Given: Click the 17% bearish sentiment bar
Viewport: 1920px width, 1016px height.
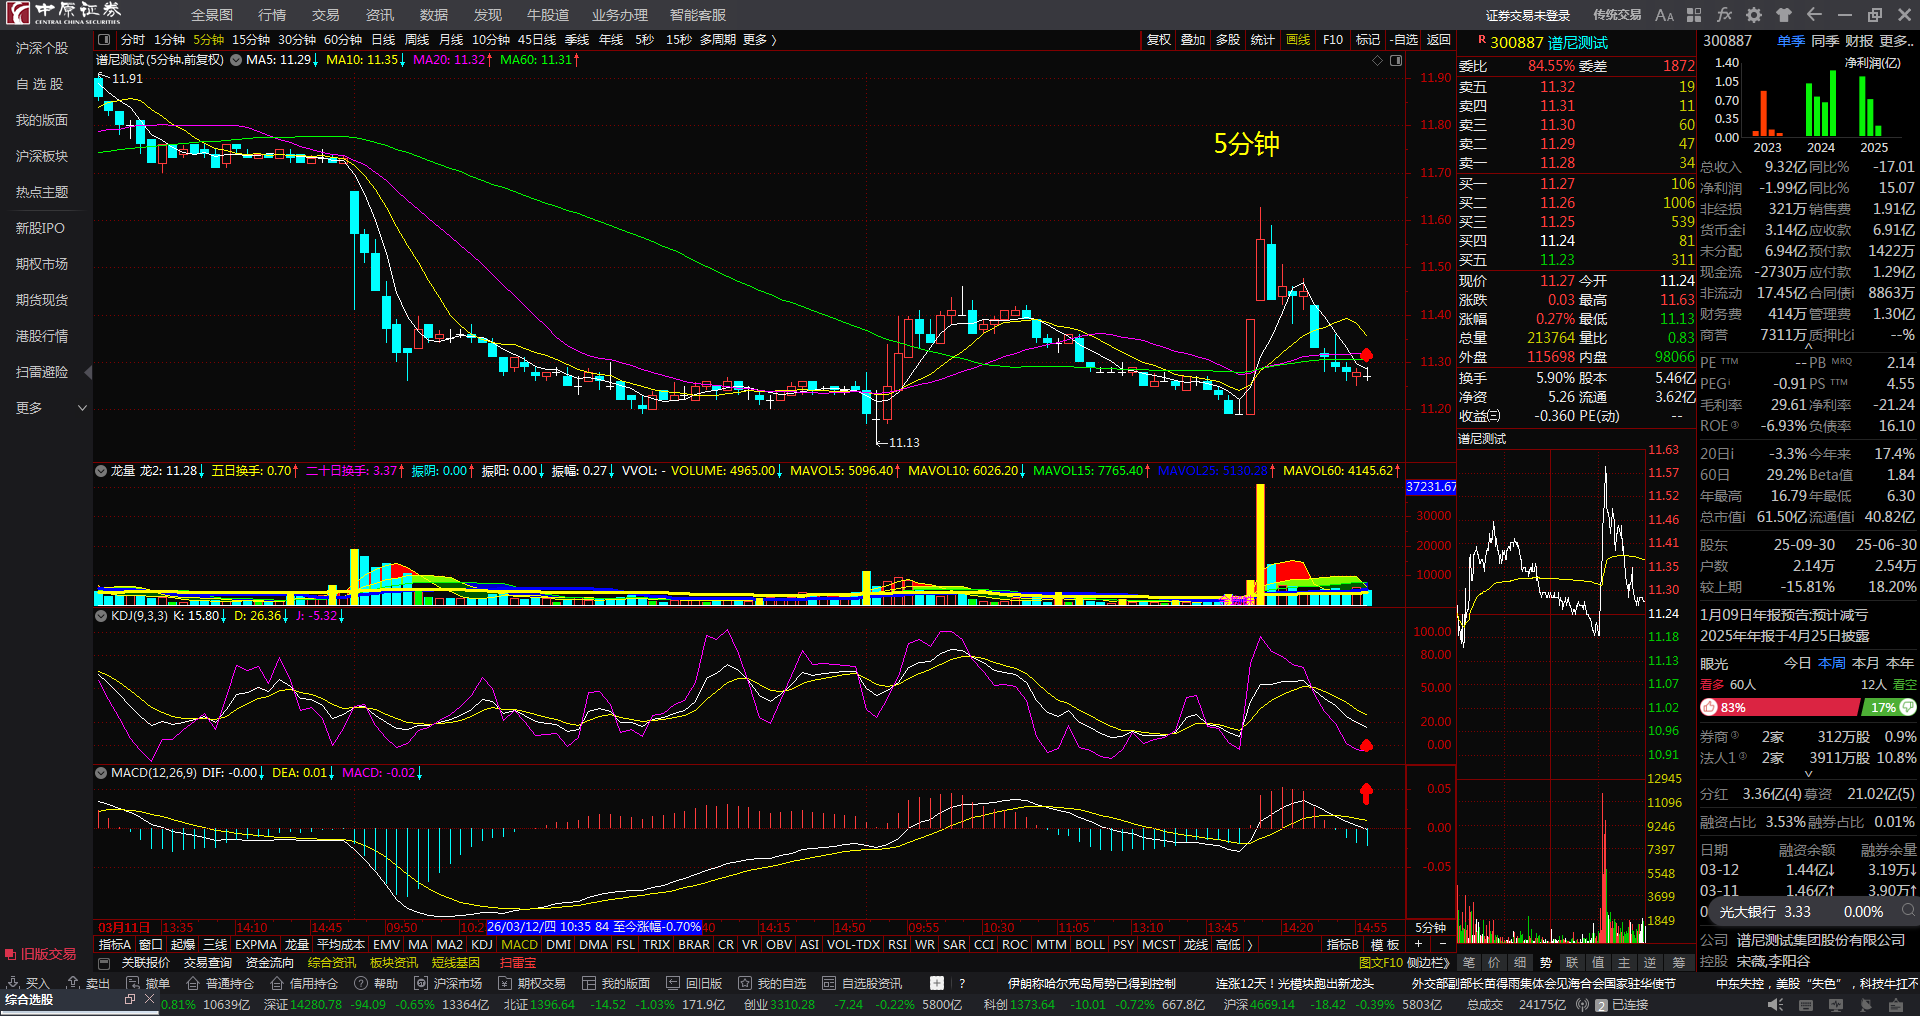Looking at the screenshot, I should (x=1888, y=707).
